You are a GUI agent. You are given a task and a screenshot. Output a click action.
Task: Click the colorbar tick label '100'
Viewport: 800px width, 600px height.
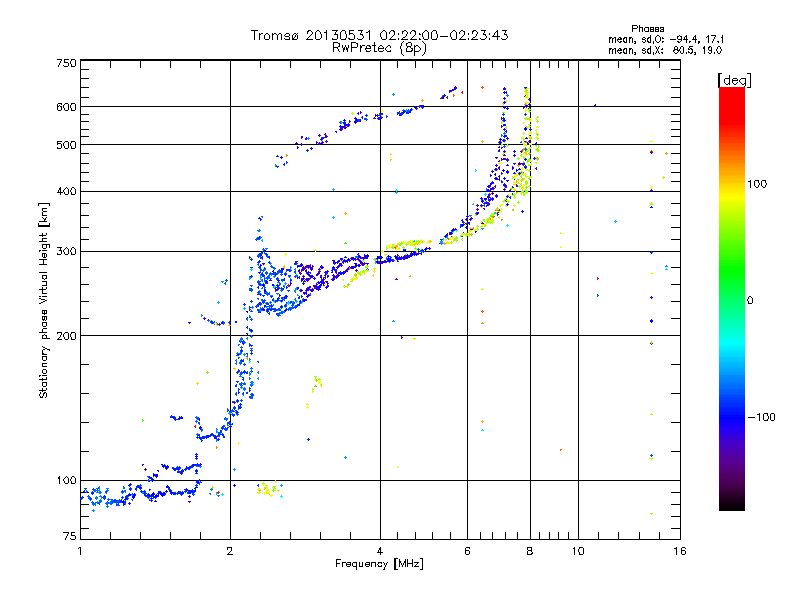click(x=757, y=184)
